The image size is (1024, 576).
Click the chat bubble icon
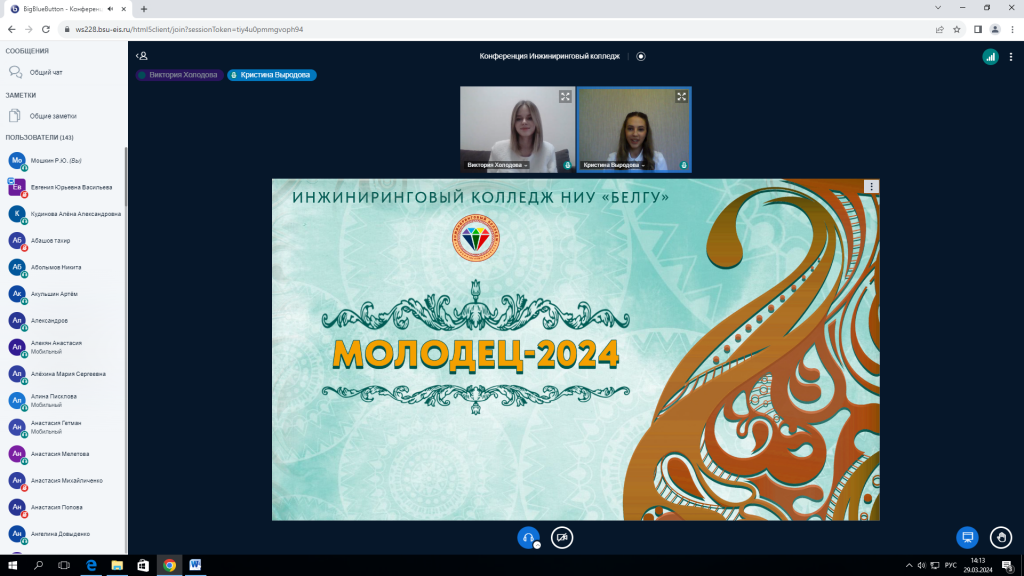15,72
